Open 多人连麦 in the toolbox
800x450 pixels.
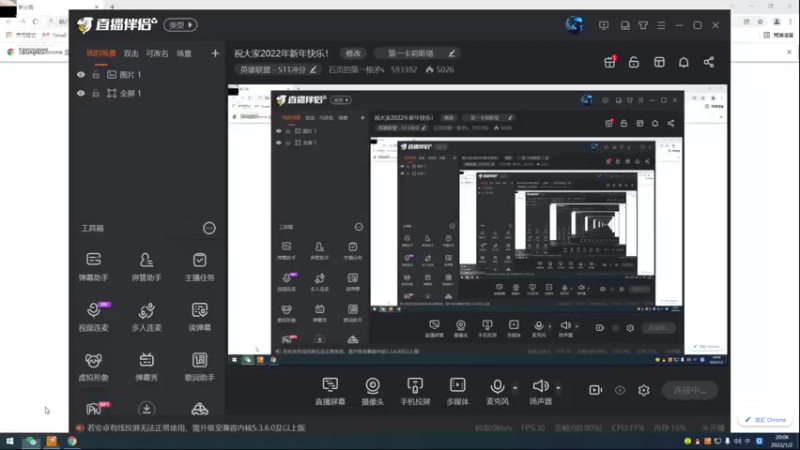(146, 316)
